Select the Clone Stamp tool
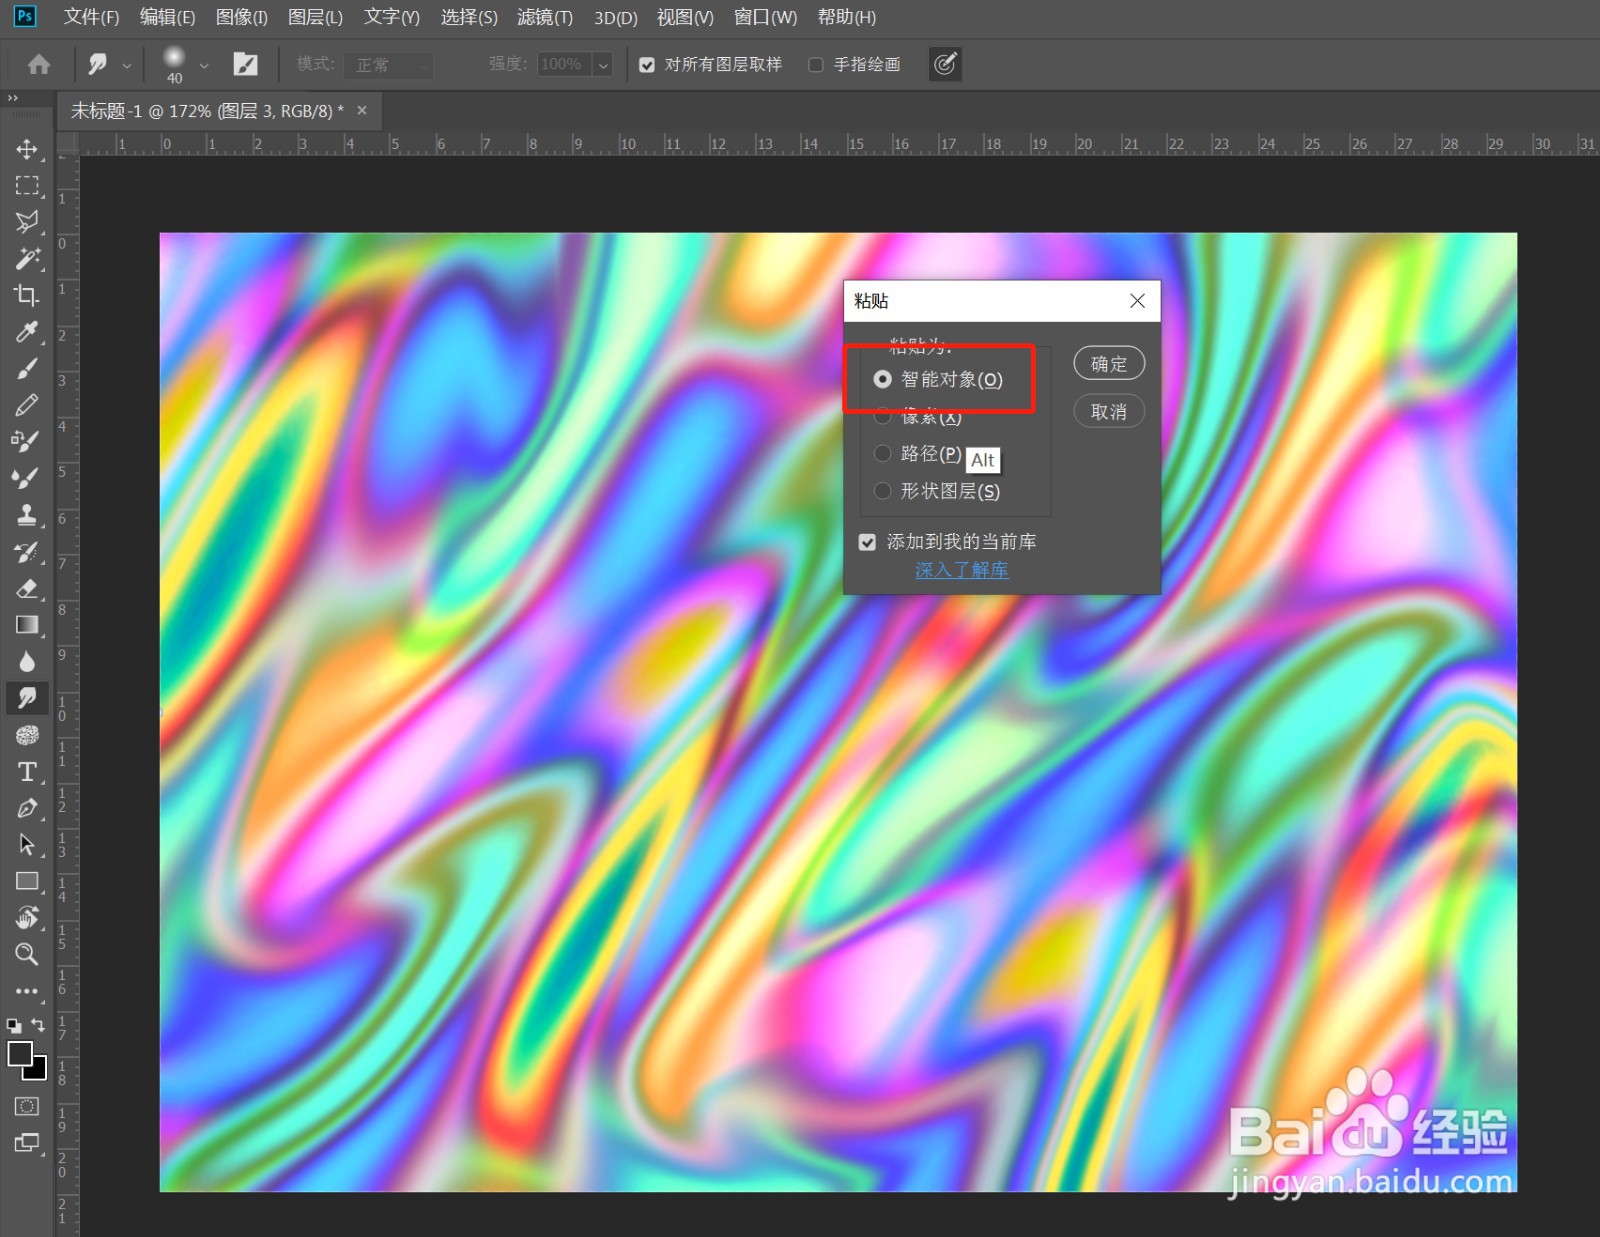 click(x=27, y=515)
